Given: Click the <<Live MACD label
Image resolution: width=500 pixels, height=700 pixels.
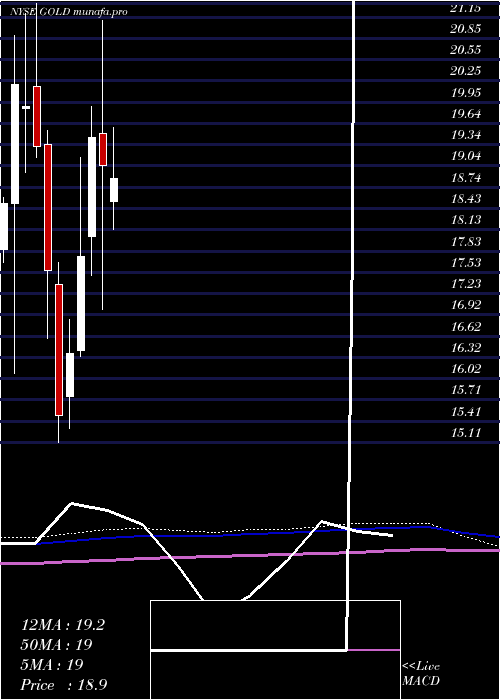Looking at the screenshot, I should pyautogui.click(x=421, y=674).
